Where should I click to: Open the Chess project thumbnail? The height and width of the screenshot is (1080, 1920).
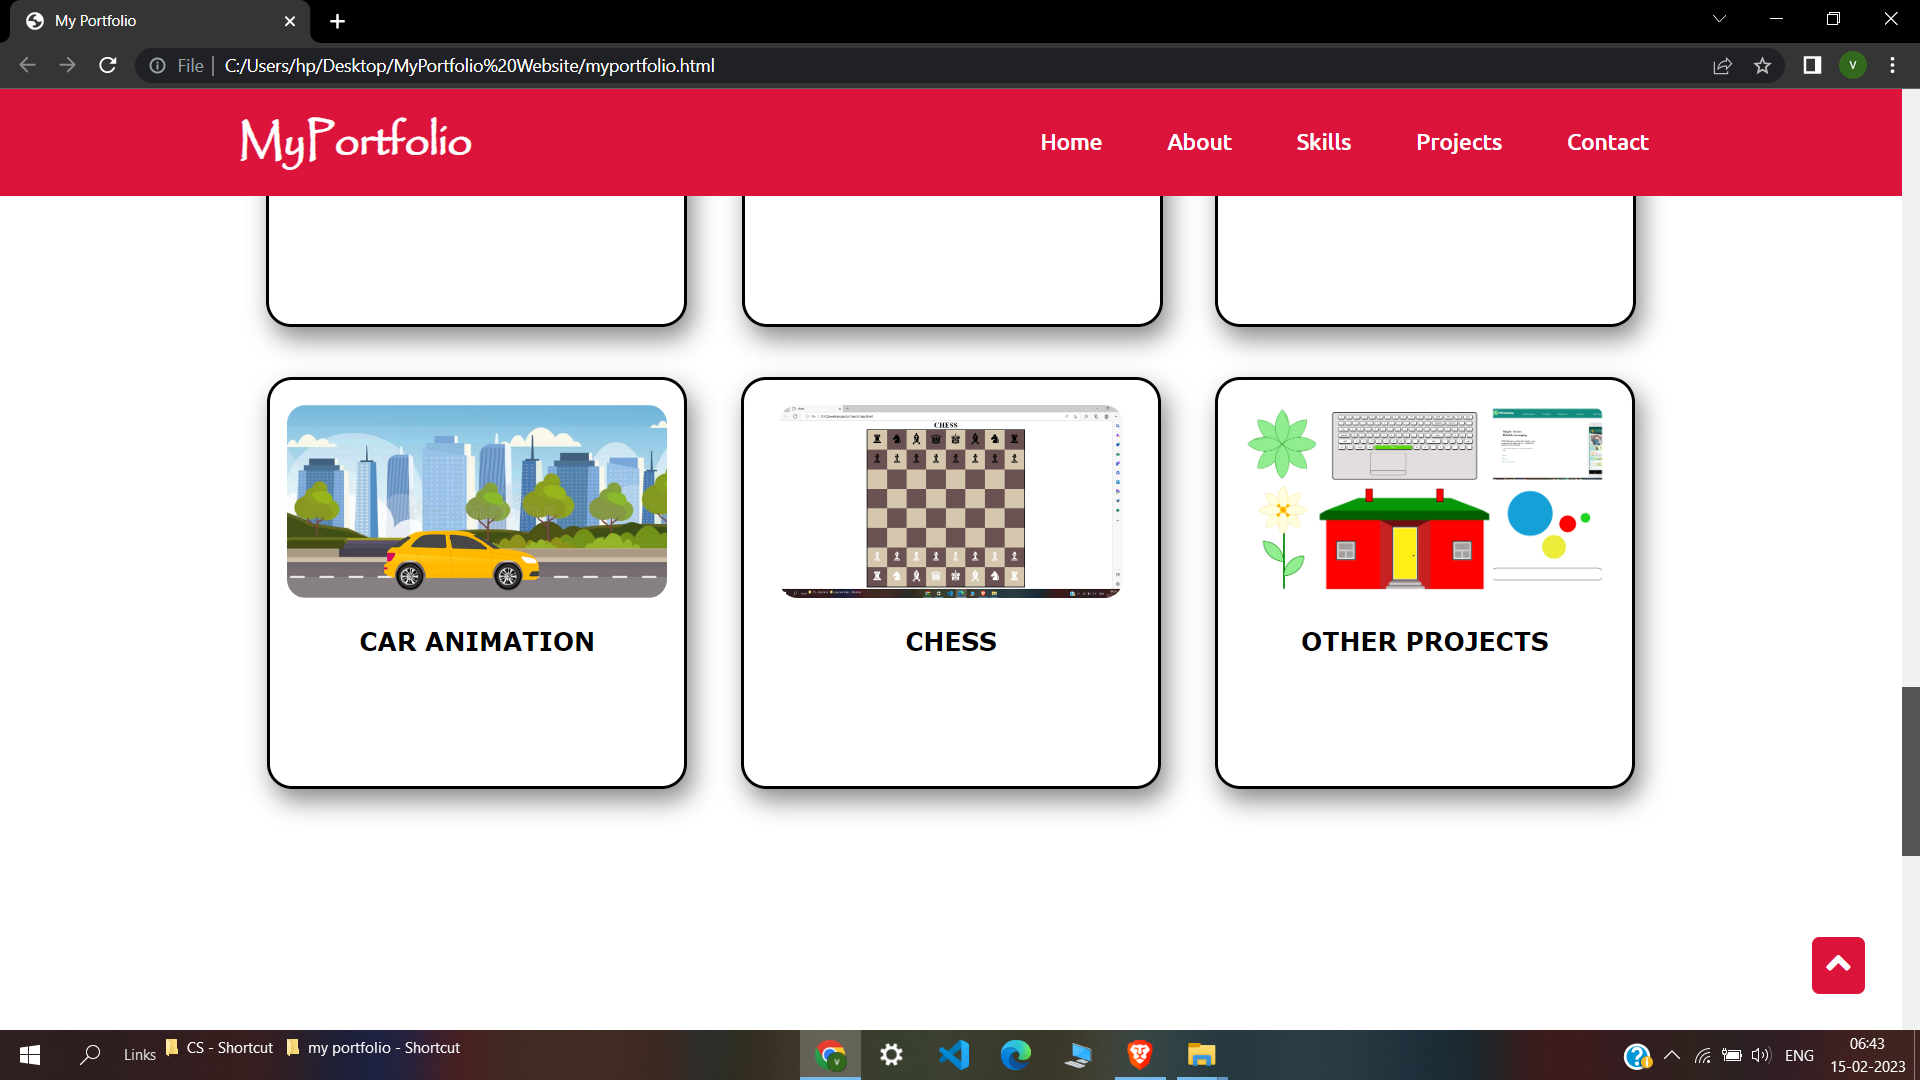(x=950, y=501)
